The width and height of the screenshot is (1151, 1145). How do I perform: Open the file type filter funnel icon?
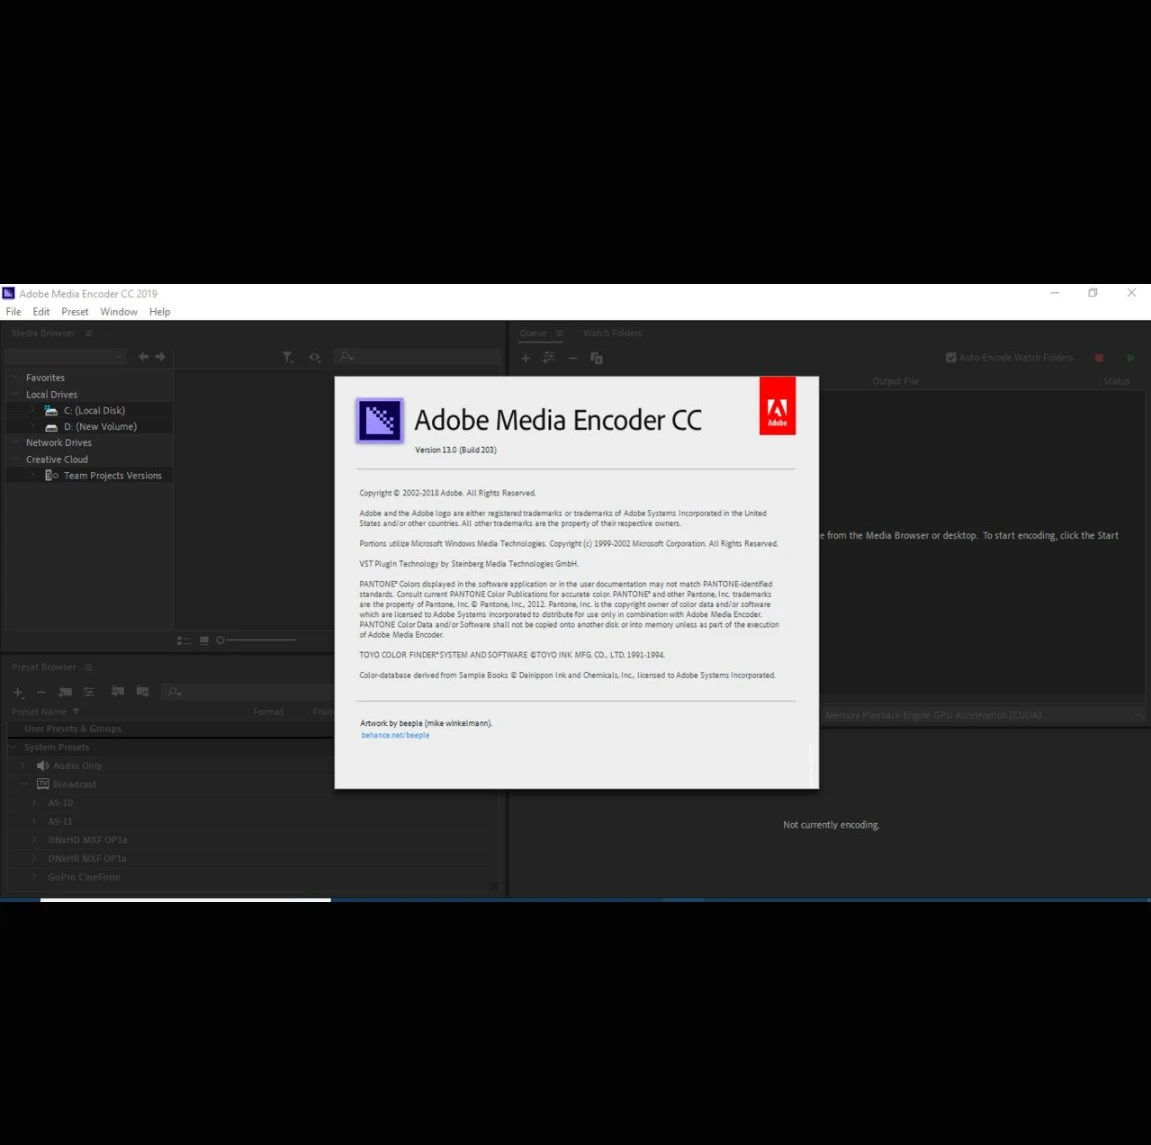tap(288, 357)
